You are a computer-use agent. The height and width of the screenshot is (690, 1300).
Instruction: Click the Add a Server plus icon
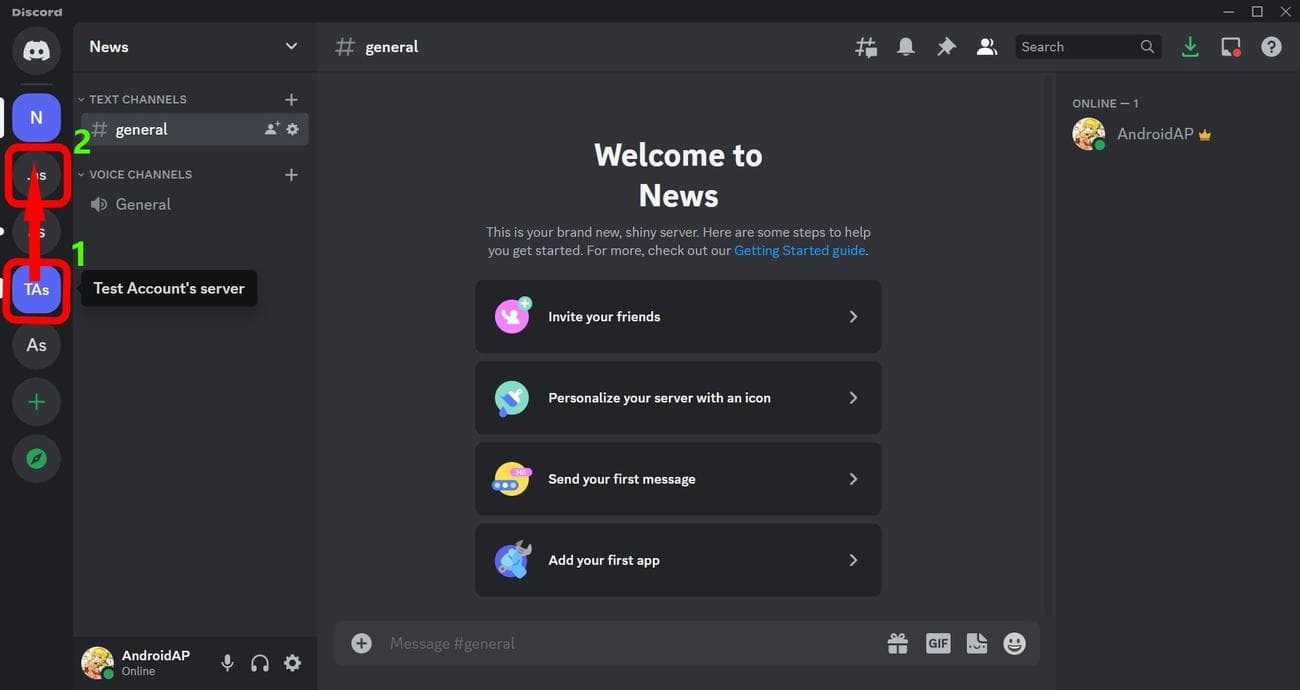37,402
